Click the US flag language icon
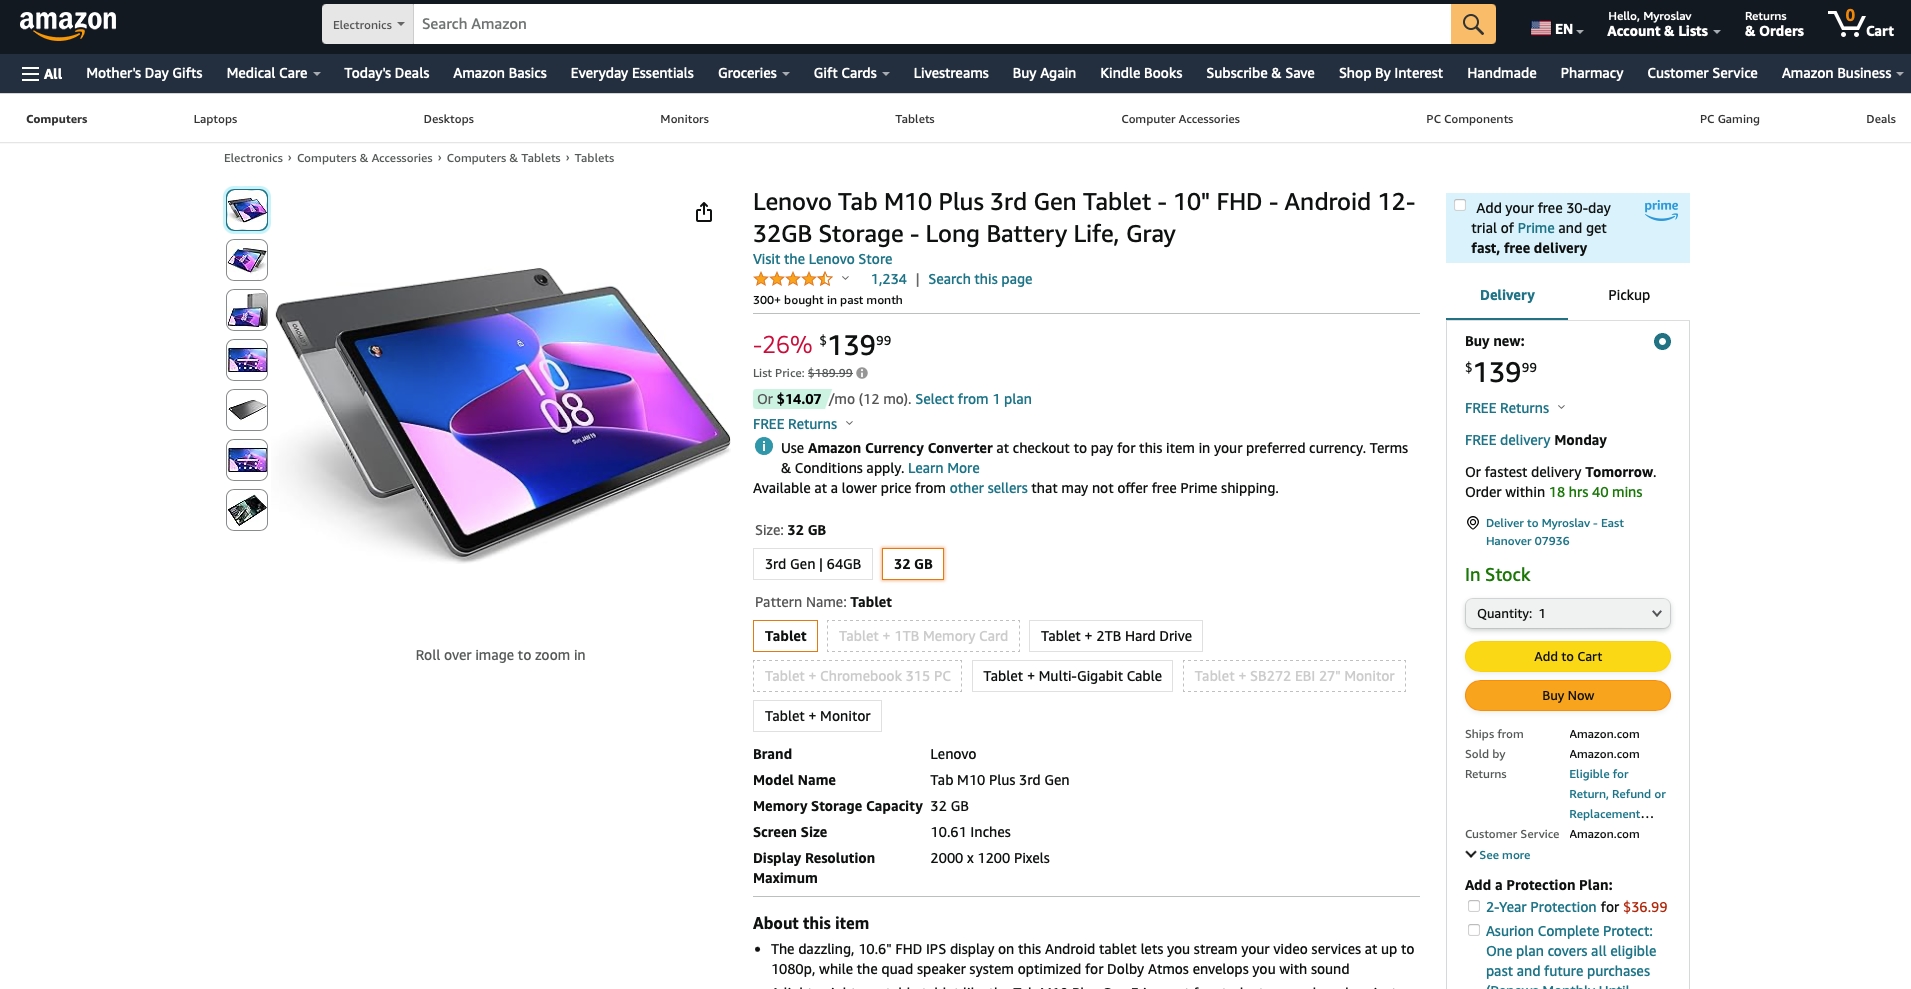This screenshot has width=1911, height=989. [x=1540, y=29]
